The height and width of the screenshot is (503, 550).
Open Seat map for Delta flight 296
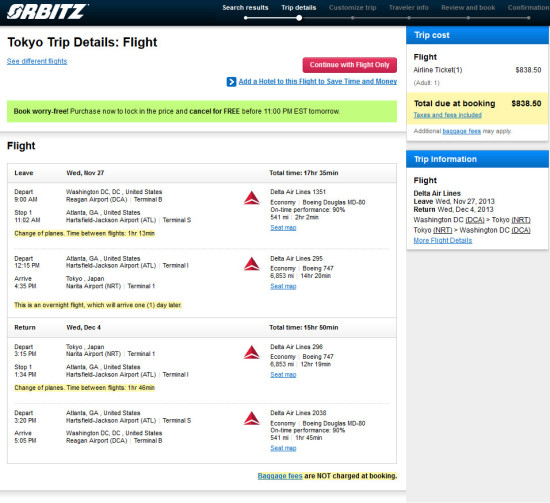283,375
